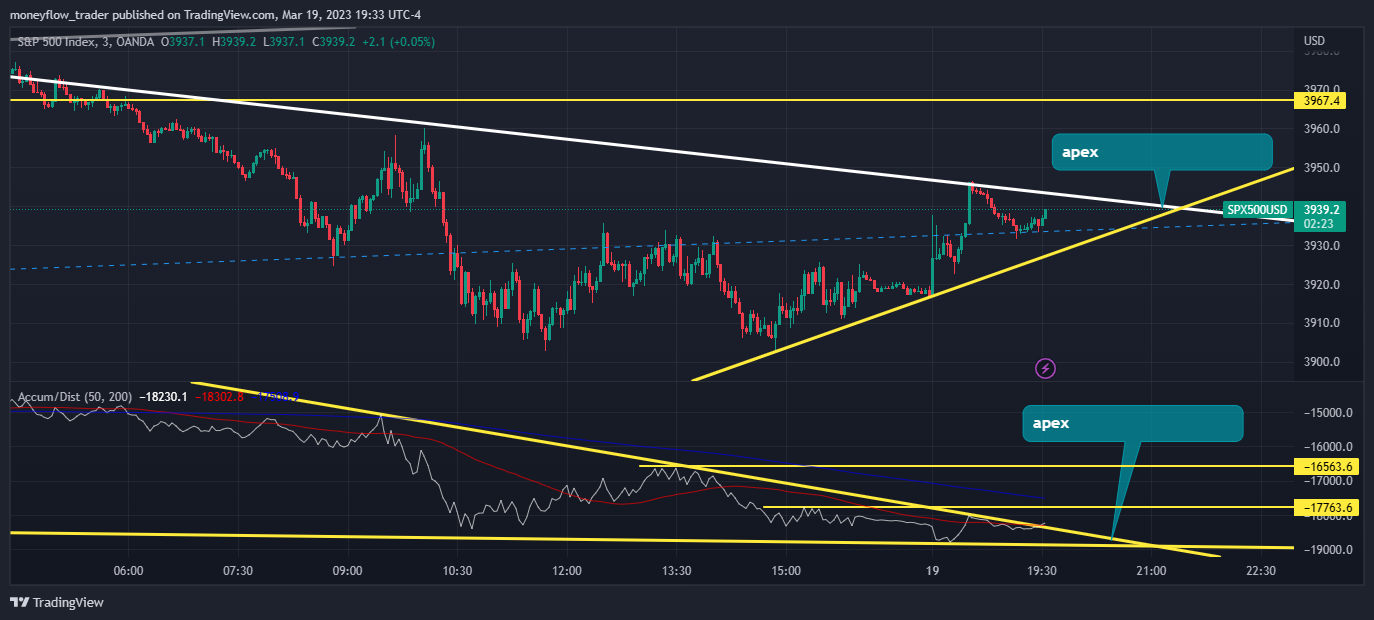Click the 3960.0 price axis label
This screenshot has width=1374, height=620.
pos(1321,129)
